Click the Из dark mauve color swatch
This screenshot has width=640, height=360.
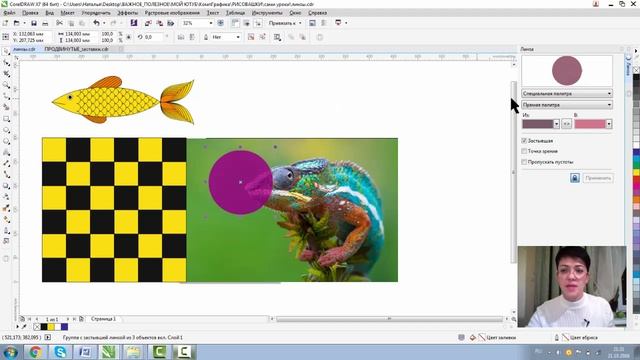(538, 124)
